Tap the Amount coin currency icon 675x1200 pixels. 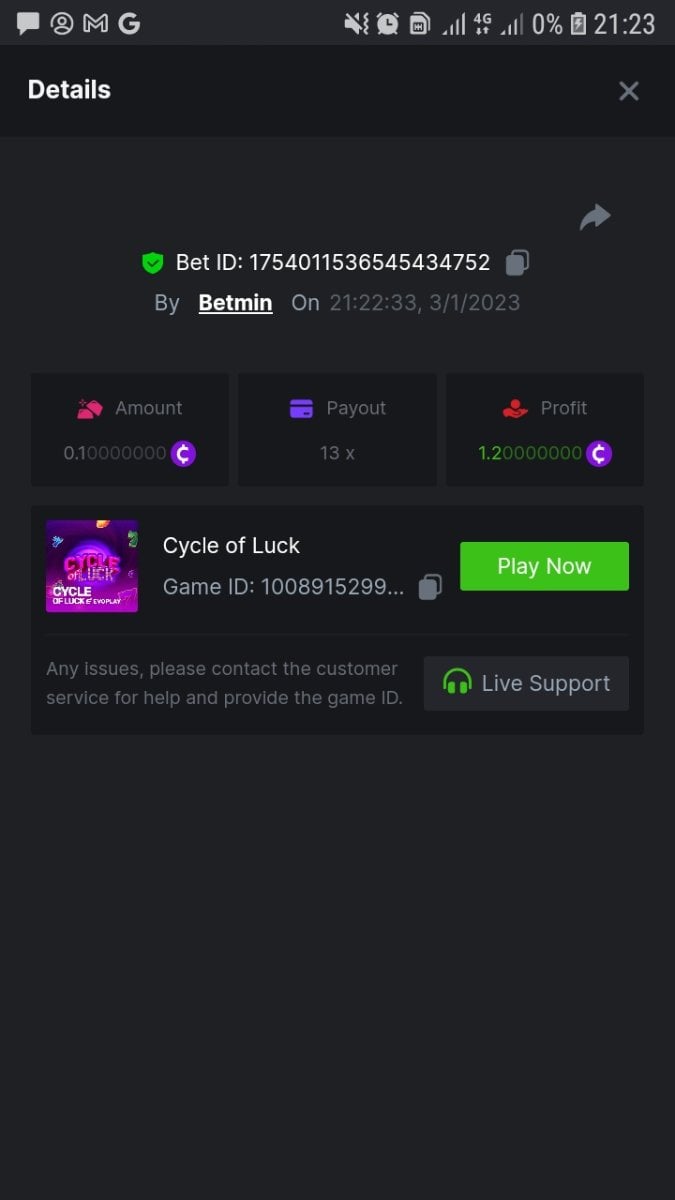183,453
